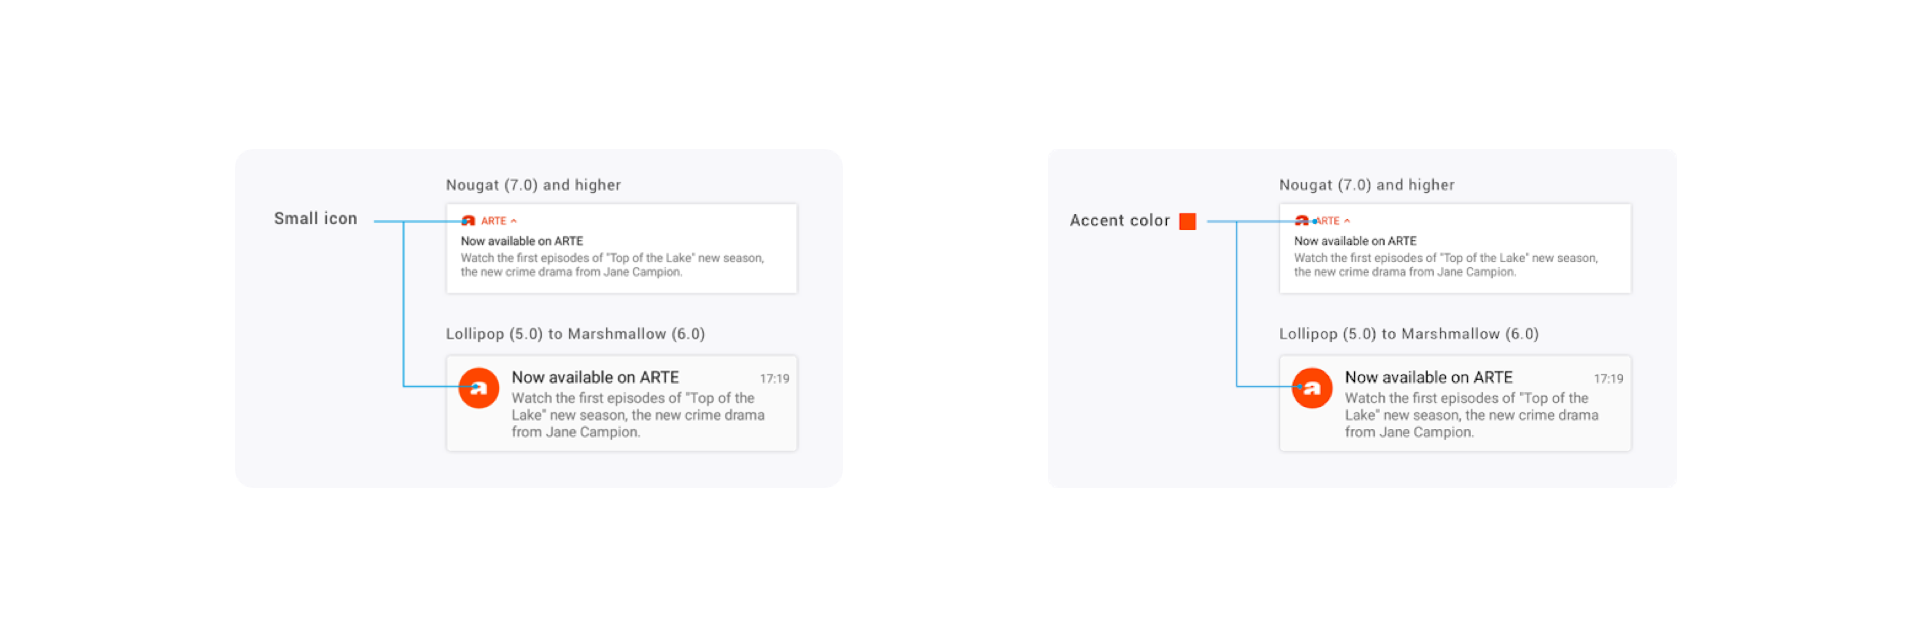The image size is (1911, 636).
Task: Click the ARTE app name in right Nougat notification
Action: 1328,221
